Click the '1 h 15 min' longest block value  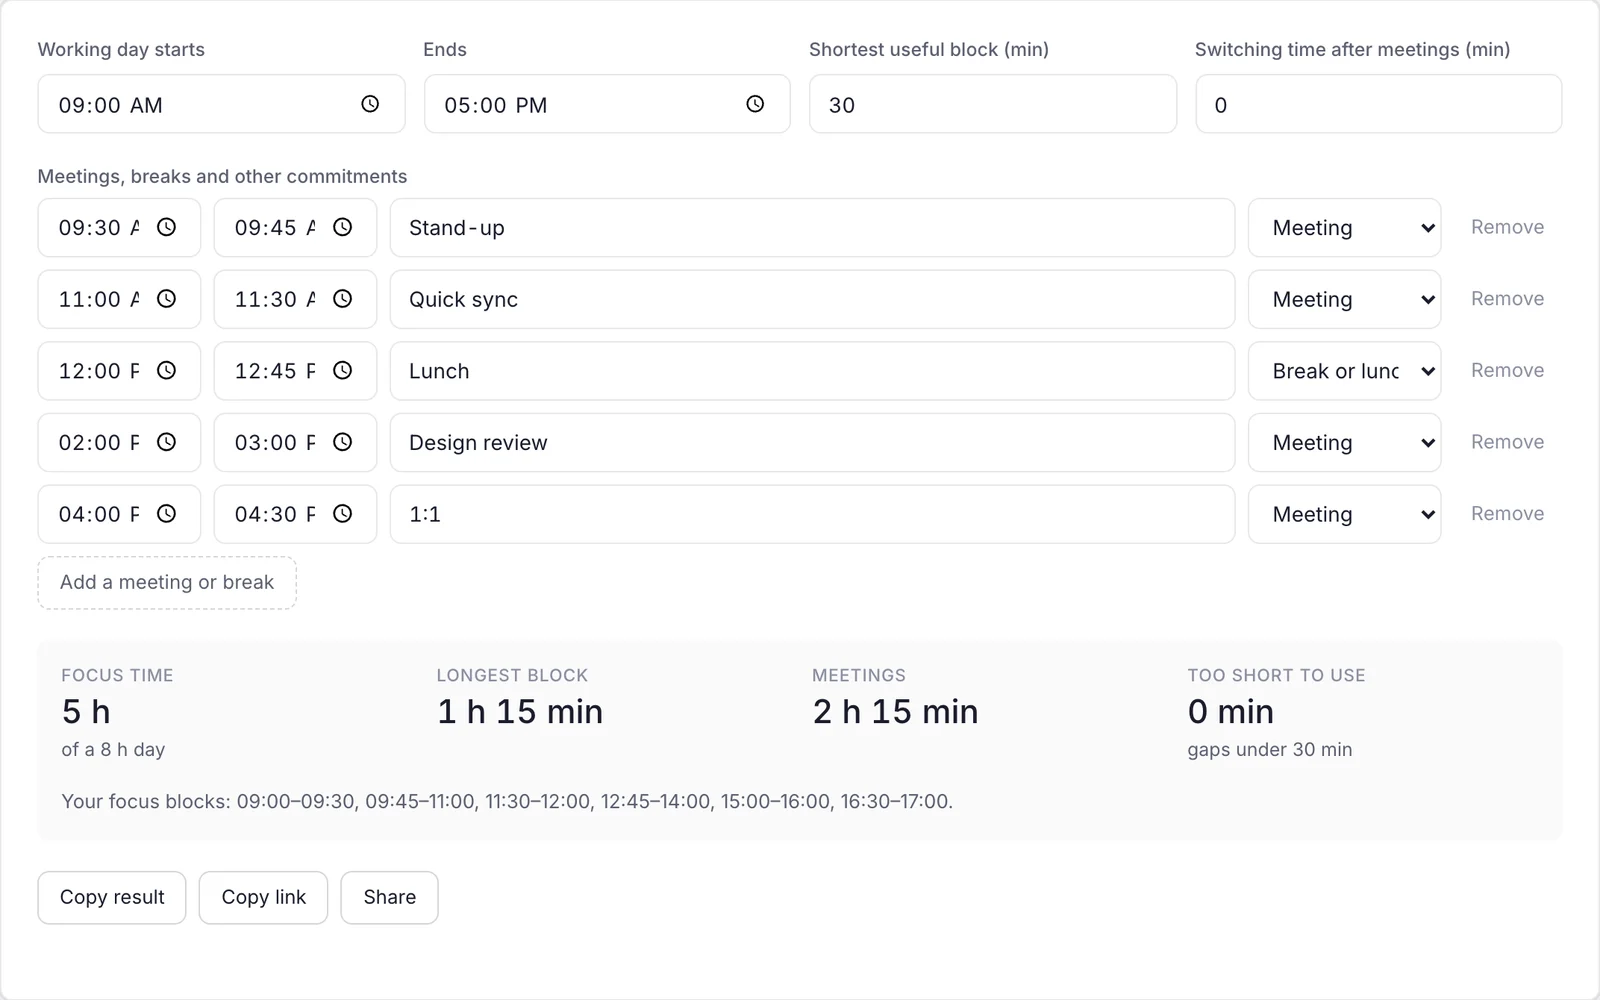tap(520, 712)
